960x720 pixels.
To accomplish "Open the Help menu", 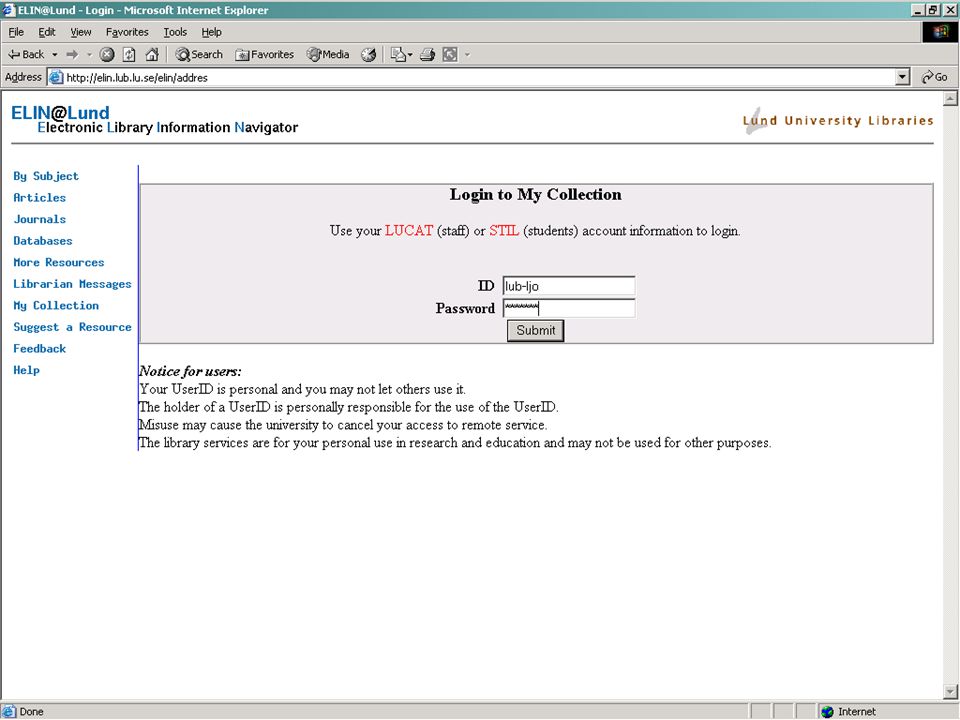I will pos(211,32).
